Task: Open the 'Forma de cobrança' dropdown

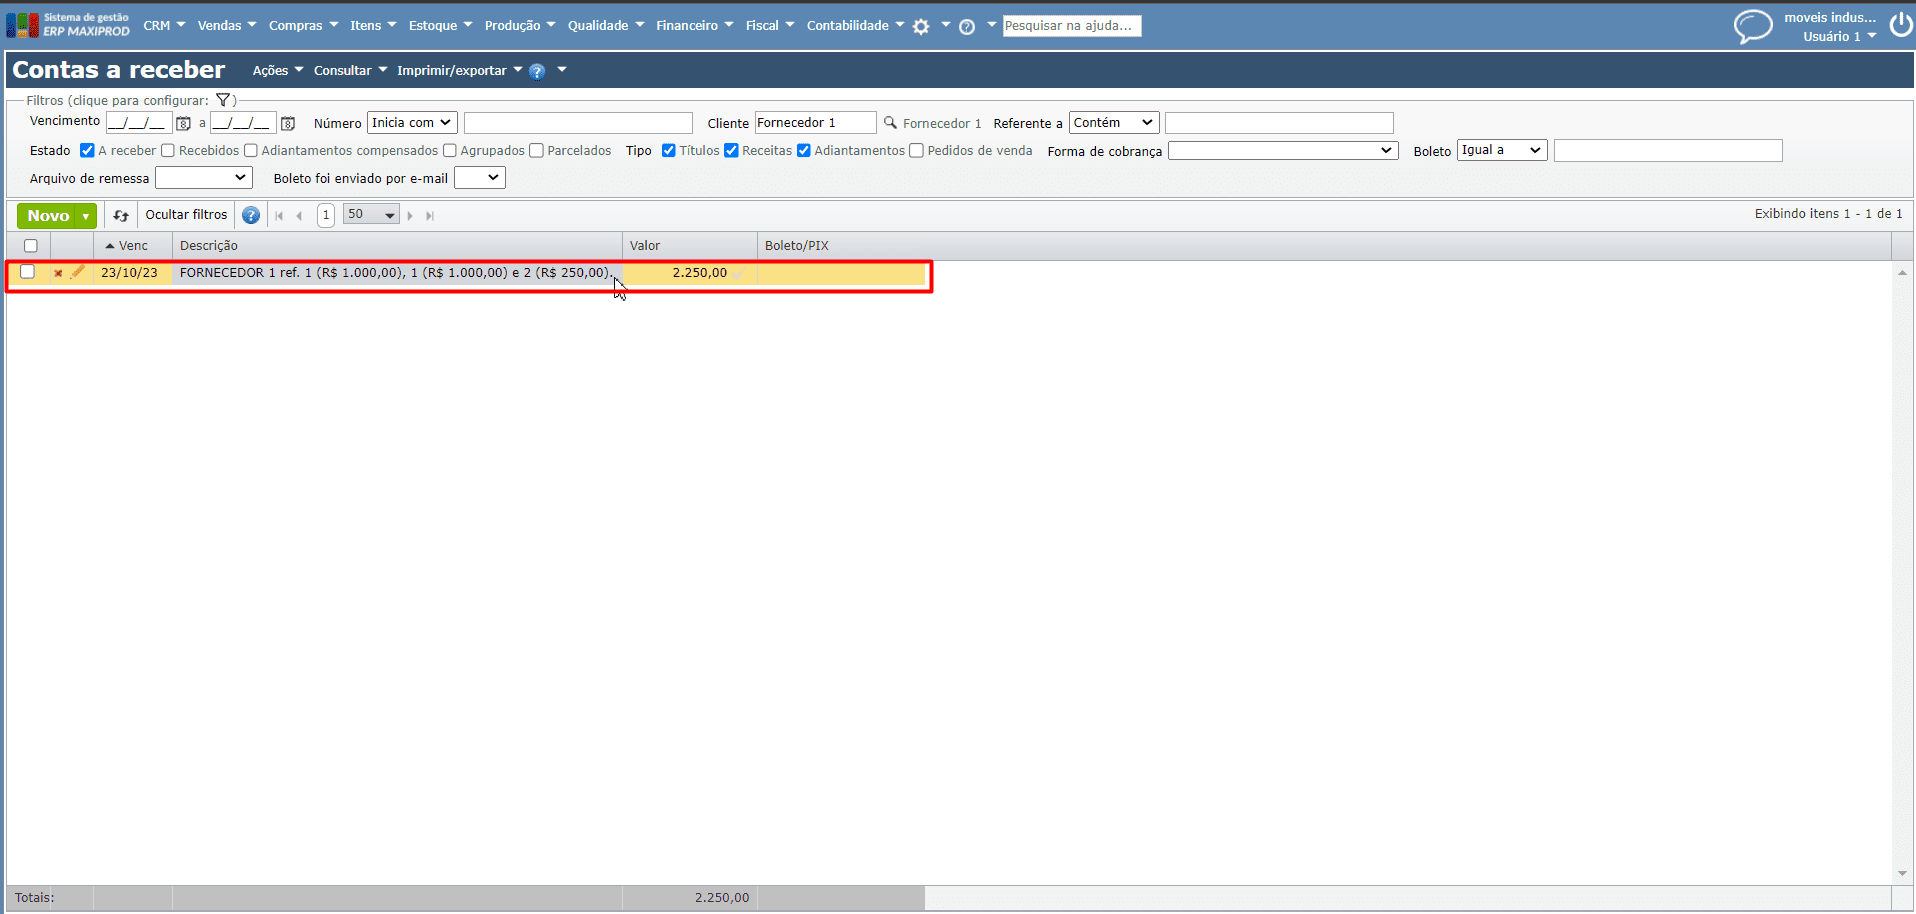Action: click(x=1283, y=151)
